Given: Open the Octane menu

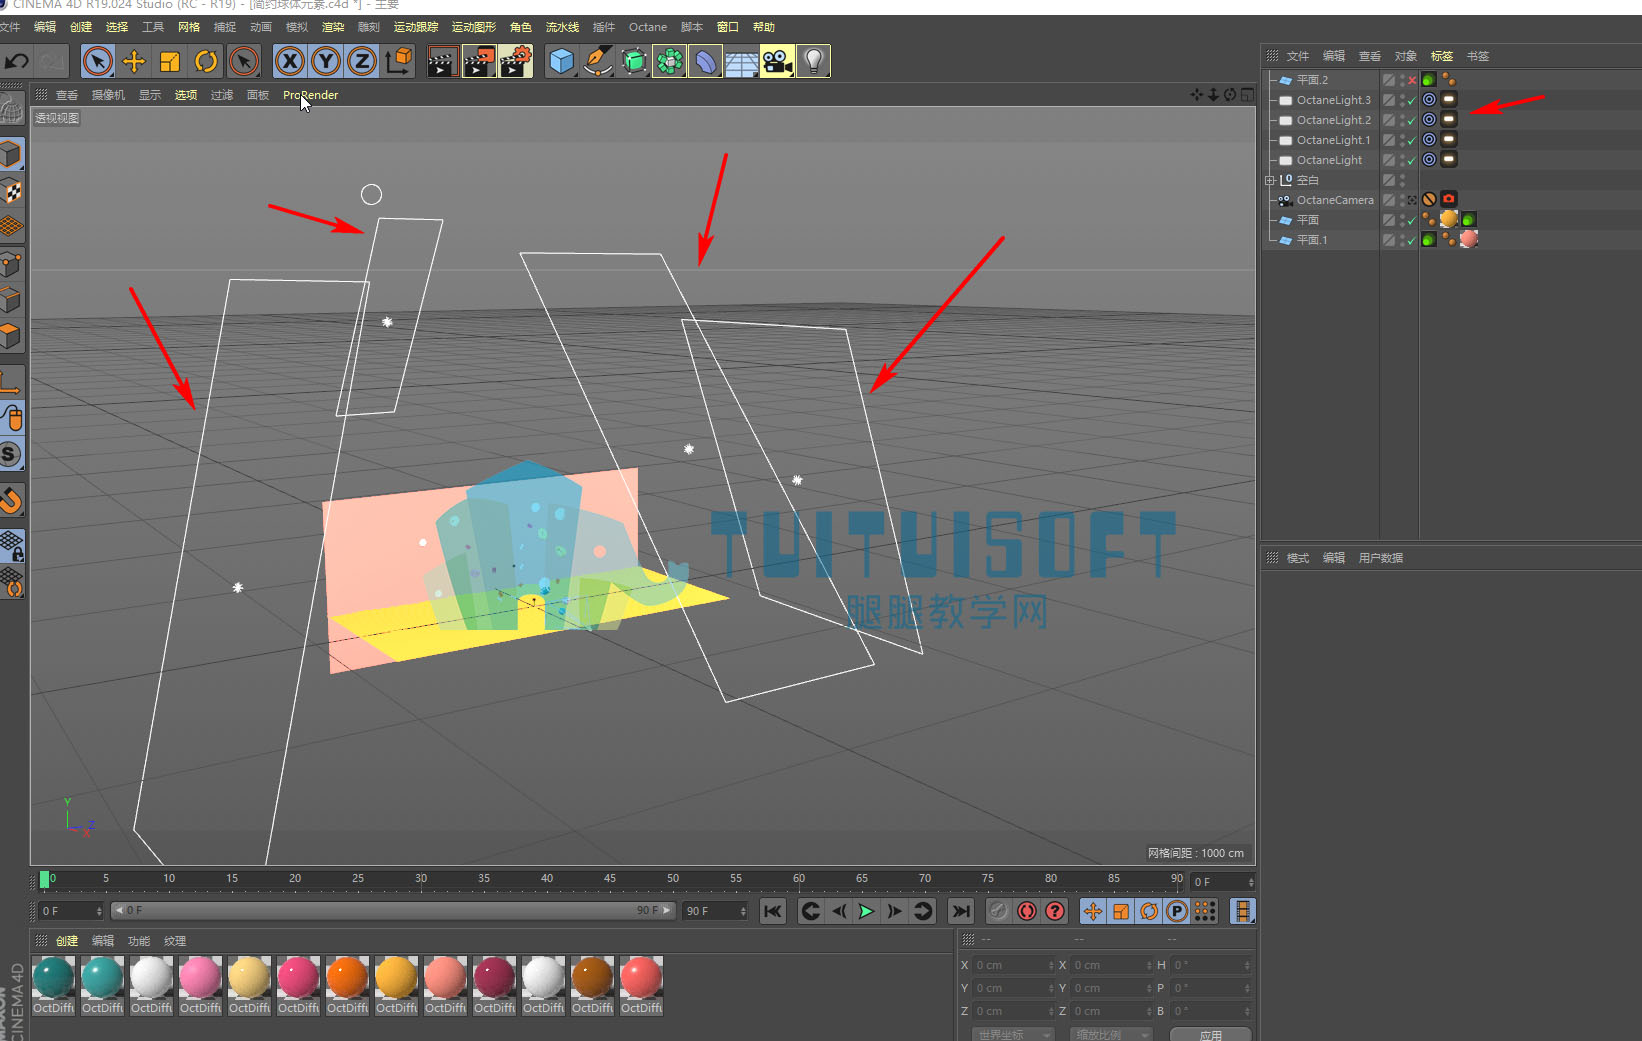Looking at the screenshot, I should 647,27.
